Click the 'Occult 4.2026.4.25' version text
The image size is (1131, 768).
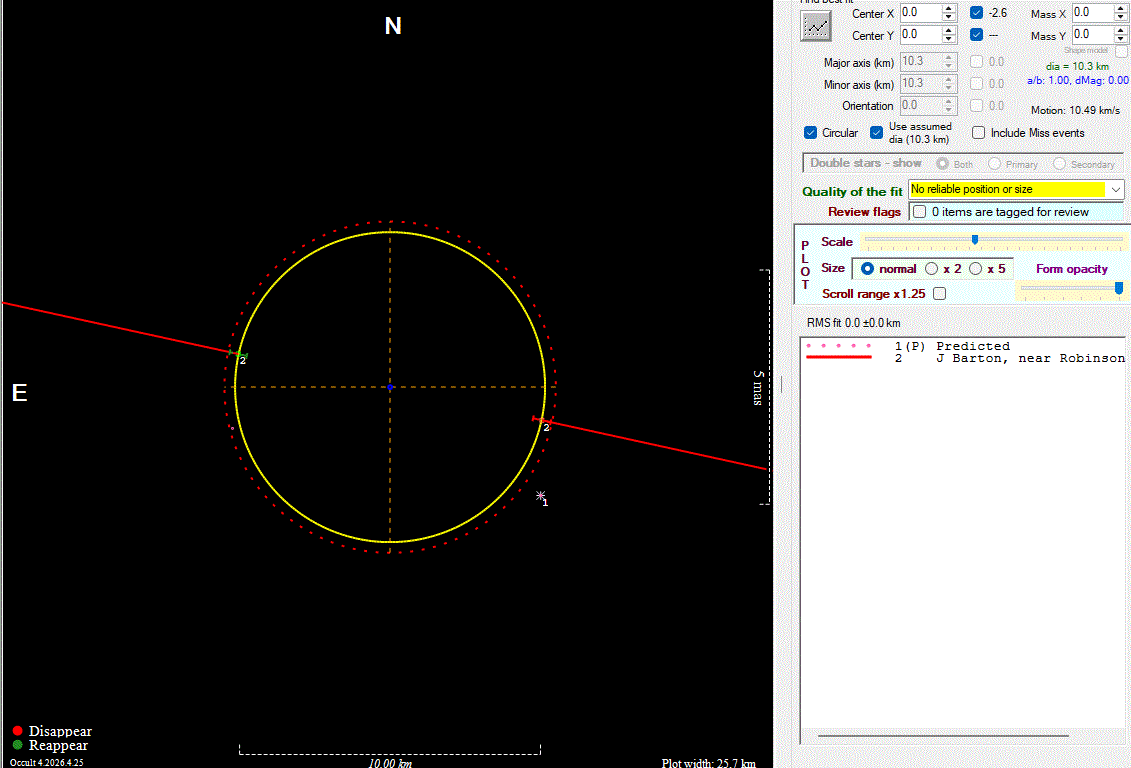46,762
